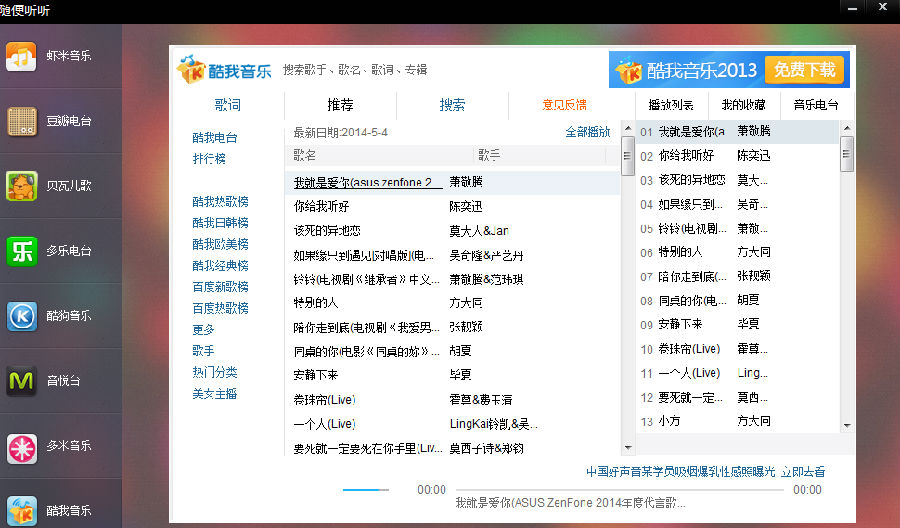Open the green 多乐电台 icon
The width and height of the screenshot is (900, 528).
pyautogui.click(x=21, y=250)
